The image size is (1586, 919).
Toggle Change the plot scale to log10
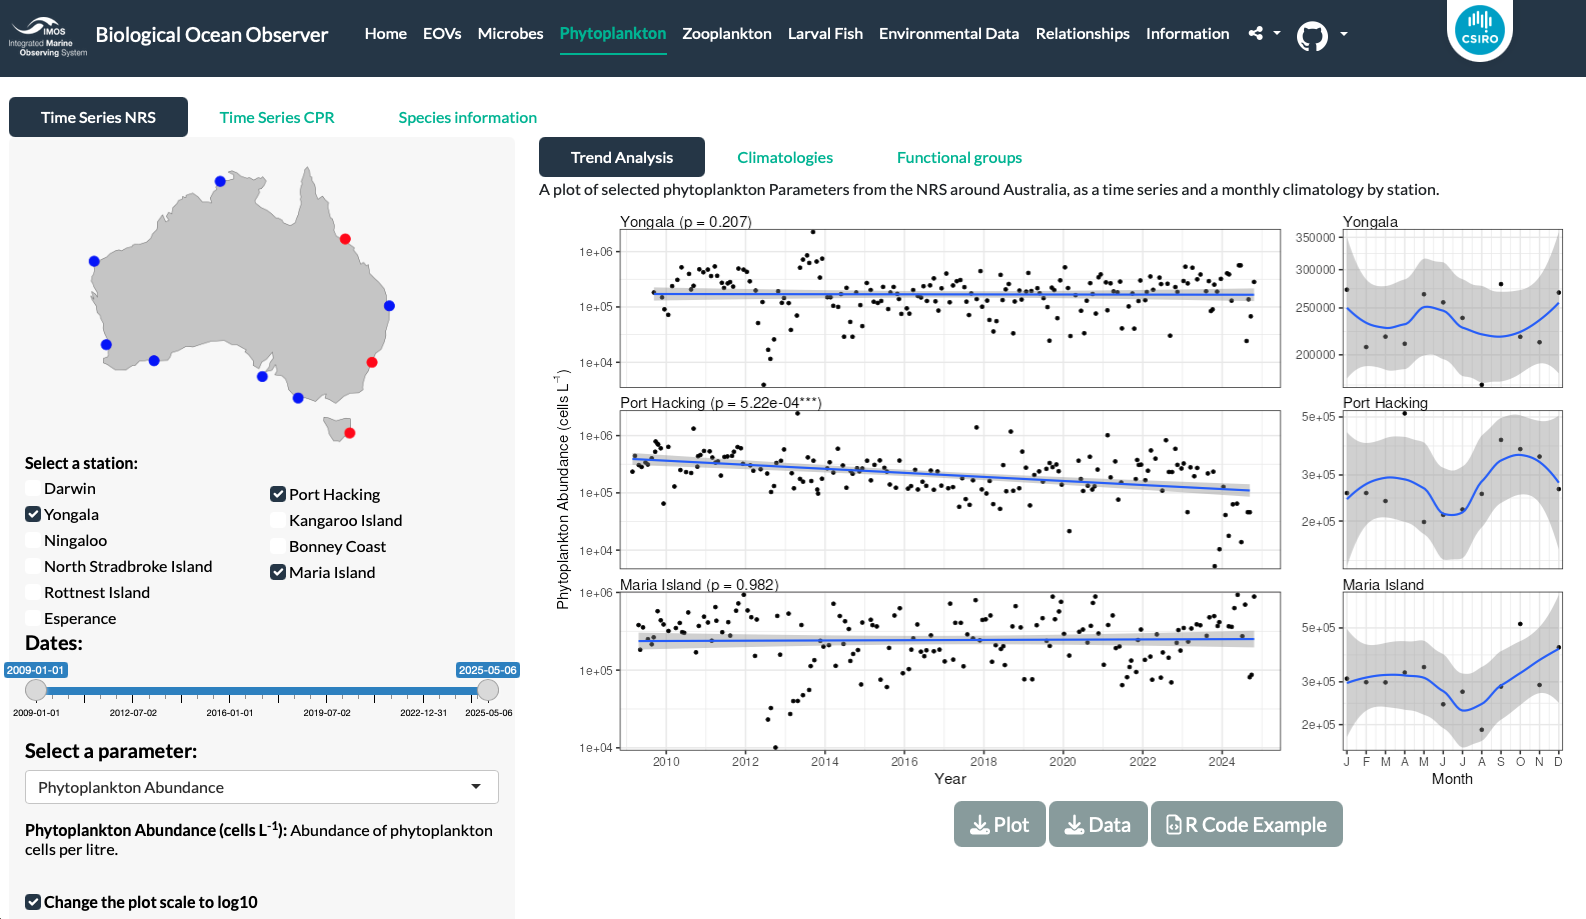pos(34,902)
